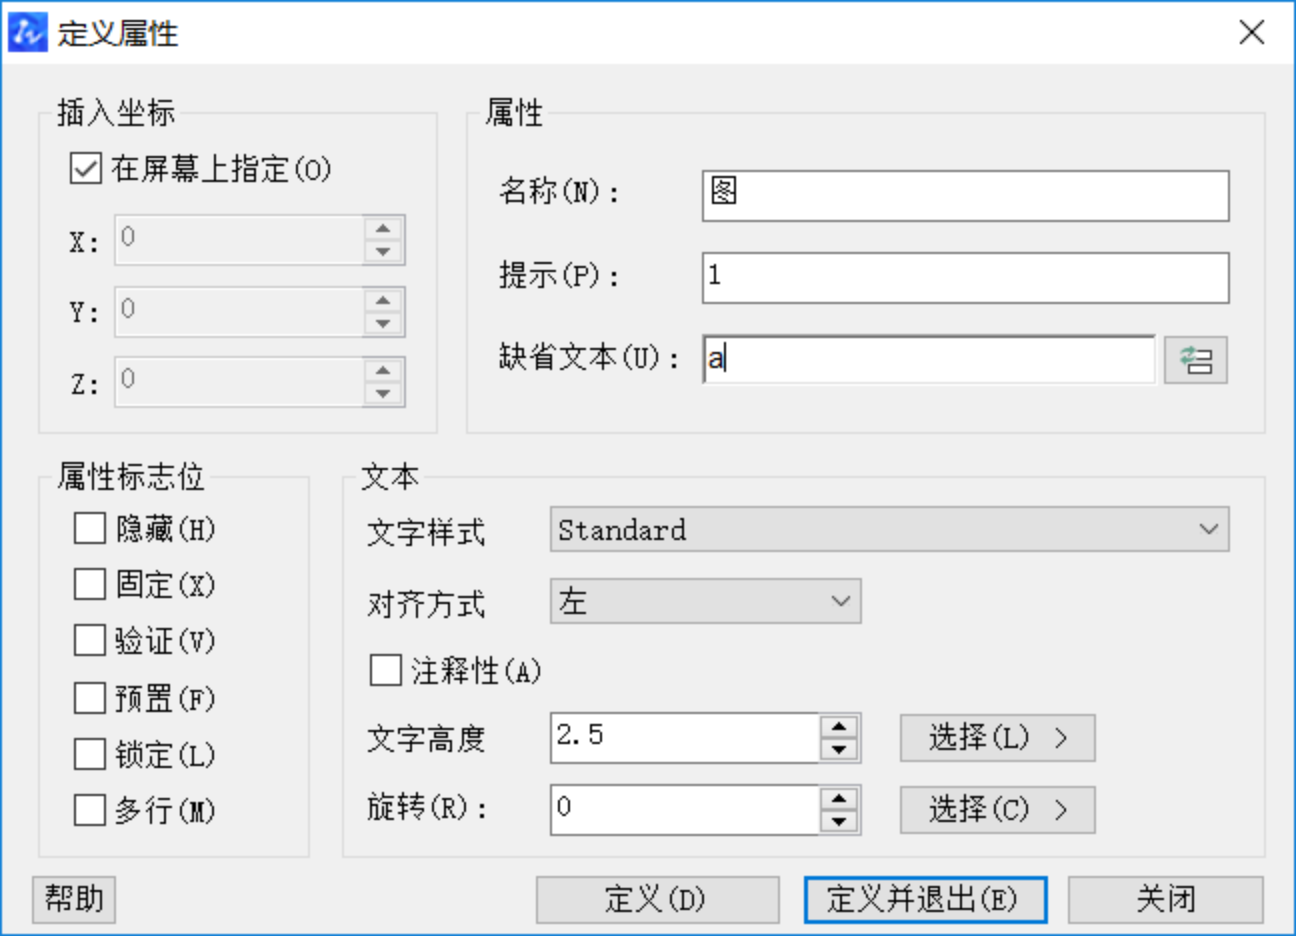Click the X coordinate up arrow
Viewport: 1296px width, 936px height.
click(x=383, y=229)
